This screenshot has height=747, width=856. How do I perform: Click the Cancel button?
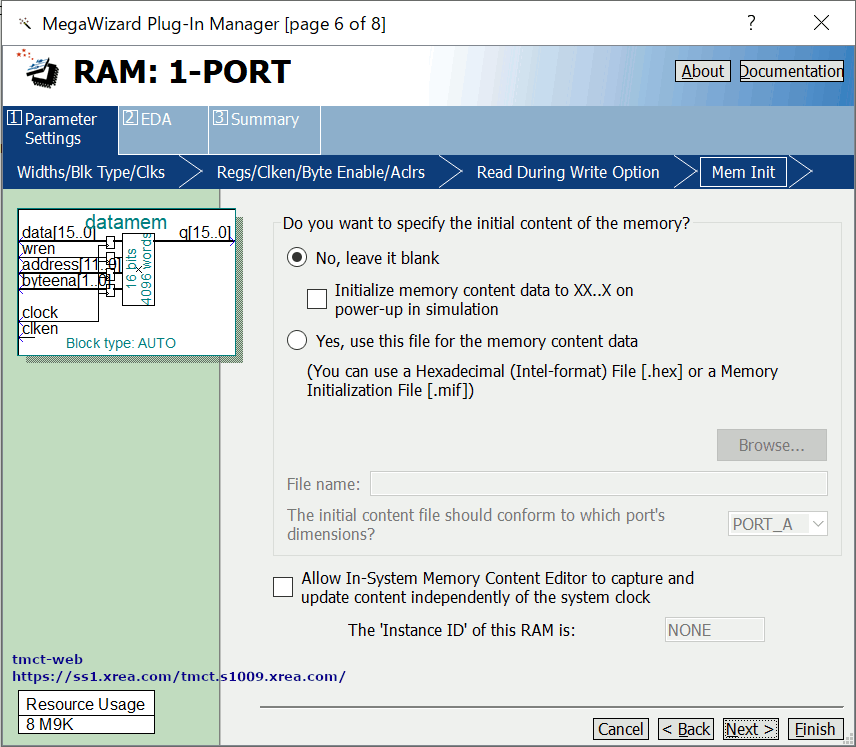[621, 729]
